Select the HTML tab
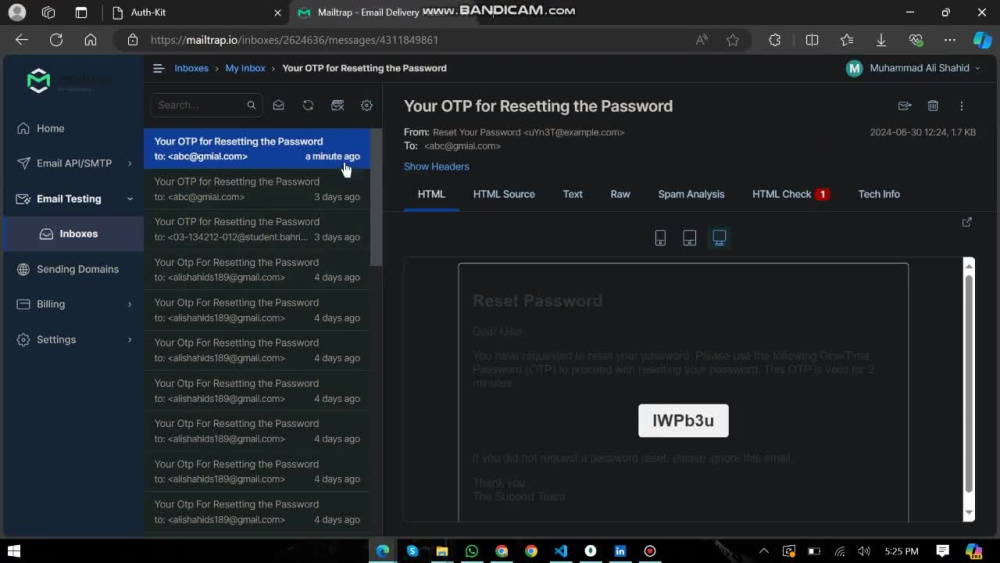Image resolution: width=1000 pixels, height=563 pixels. (x=431, y=194)
